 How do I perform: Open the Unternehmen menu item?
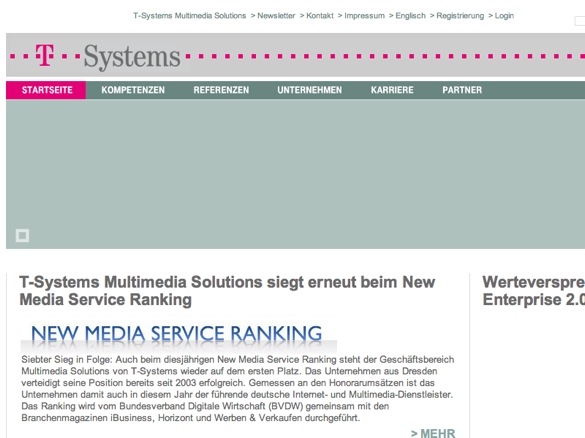[310, 90]
